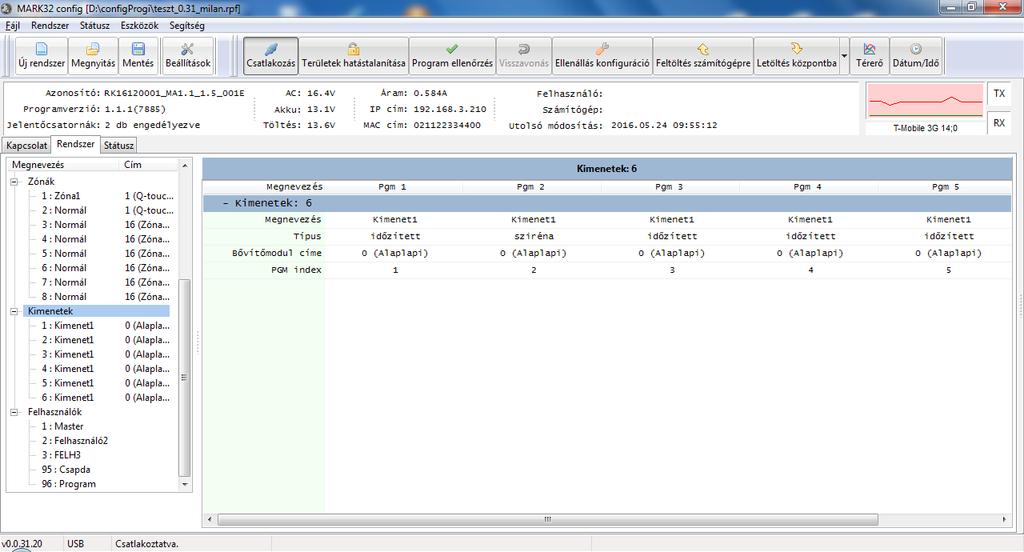Image resolution: width=1024 pixels, height=552 pixels.
Task: Open Ellenállás konfiguráció tool
Action: pos(602,56)
